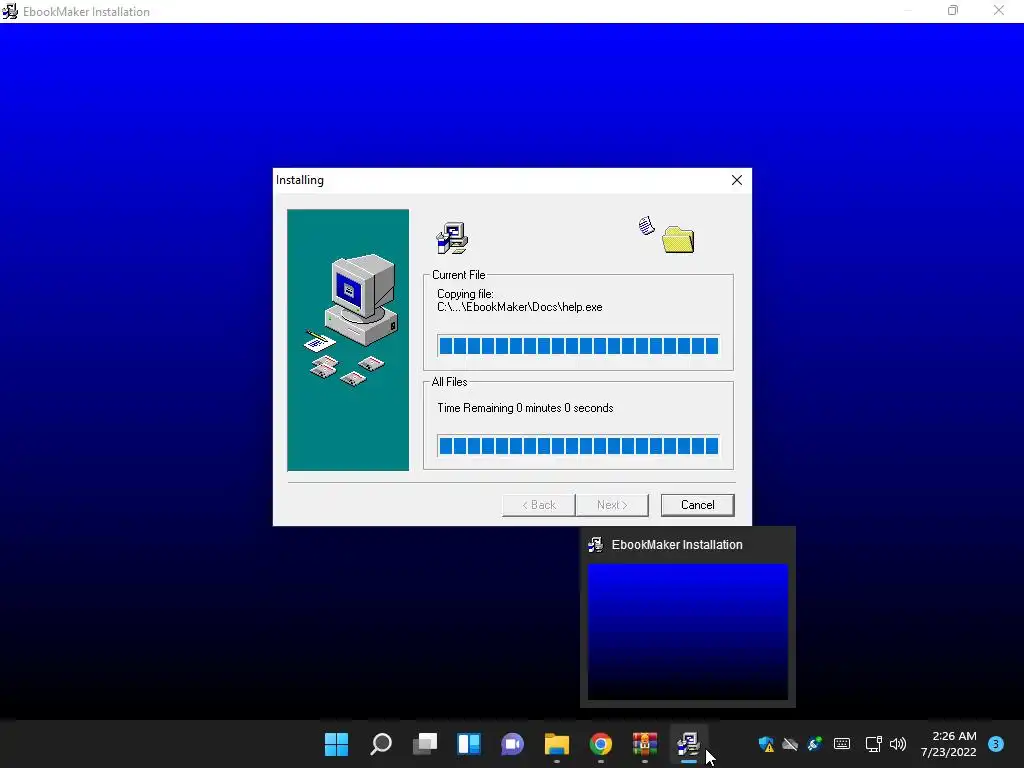Click the Time Remaining 0 minutes text

tap(525, 408)
